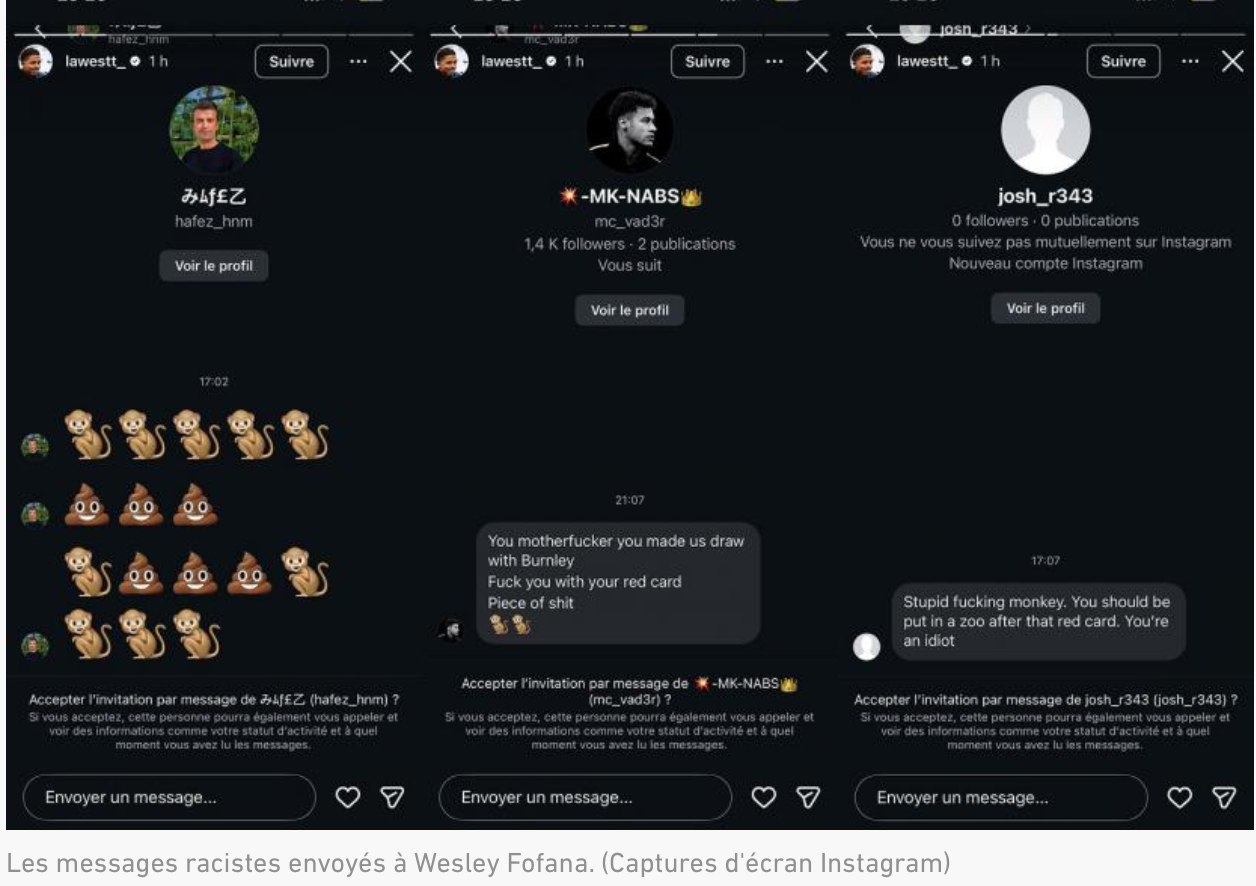Image resolution: width=1256 pixels, height=886 pixels.
Task: Open the MK-NABS profile picture
Action: click(630, 131)
